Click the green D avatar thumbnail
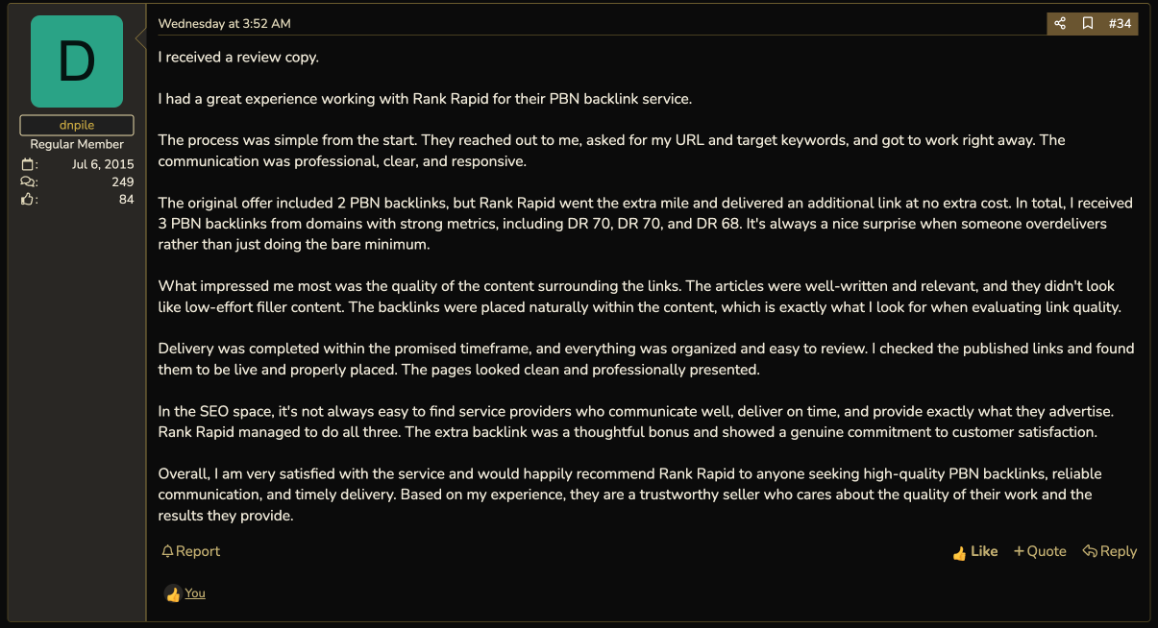Image resolution: width=1158 pixels, height=628 pixels. [77, 61]
